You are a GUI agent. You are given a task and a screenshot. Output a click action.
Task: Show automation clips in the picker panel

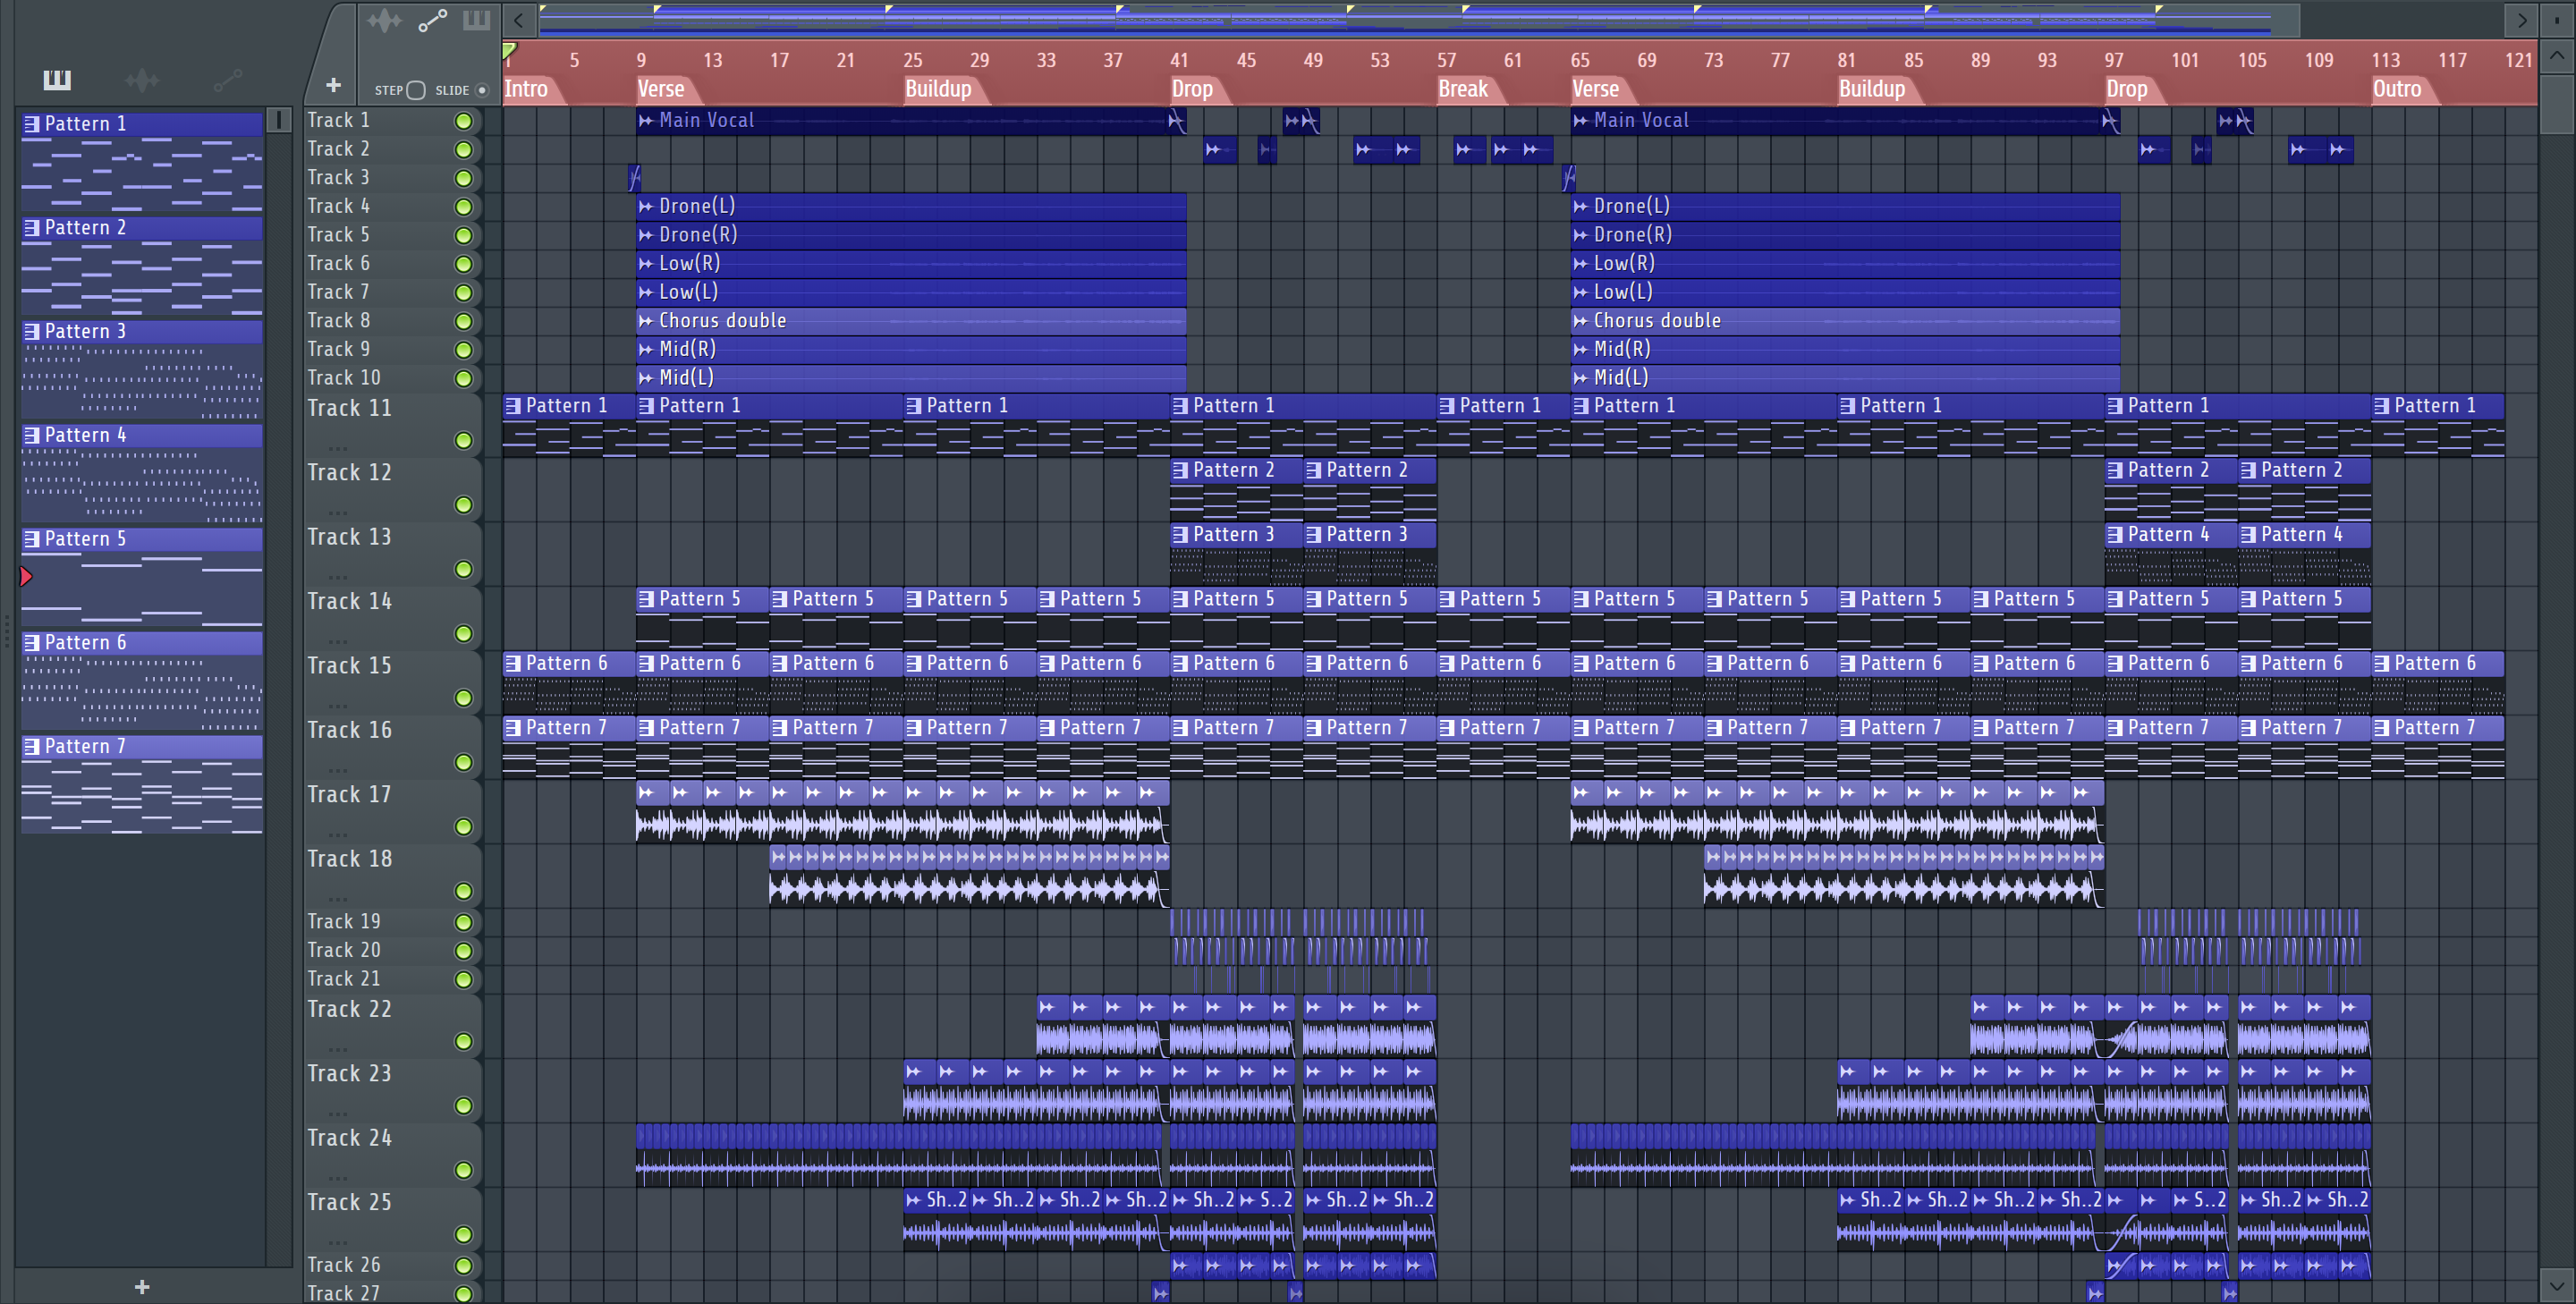pos(228,80)
